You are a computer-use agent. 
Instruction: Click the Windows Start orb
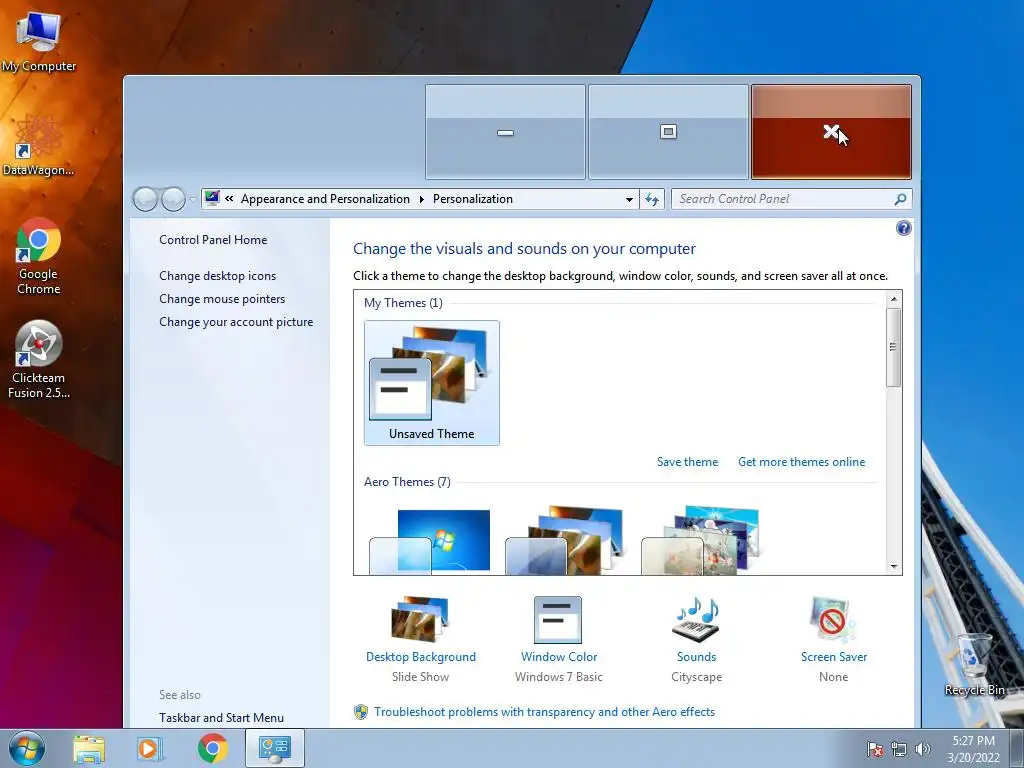[x=27, y=748]
